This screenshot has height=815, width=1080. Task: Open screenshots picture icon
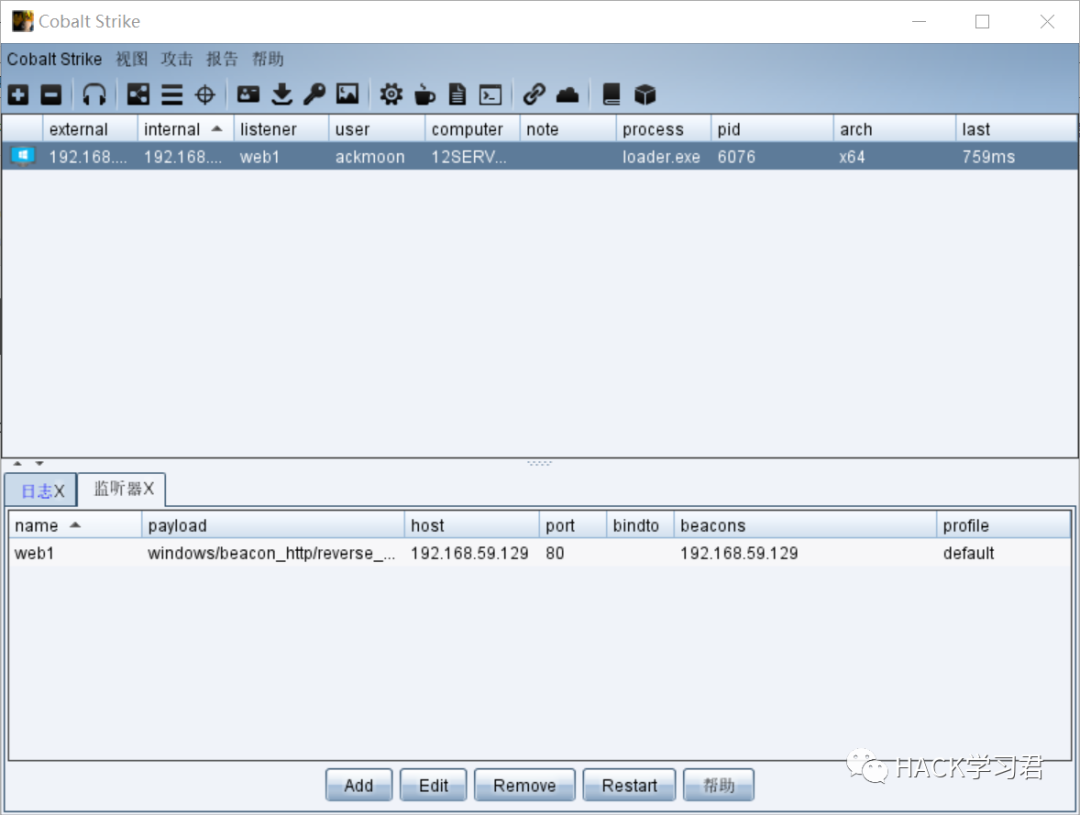tap(348, 94)
